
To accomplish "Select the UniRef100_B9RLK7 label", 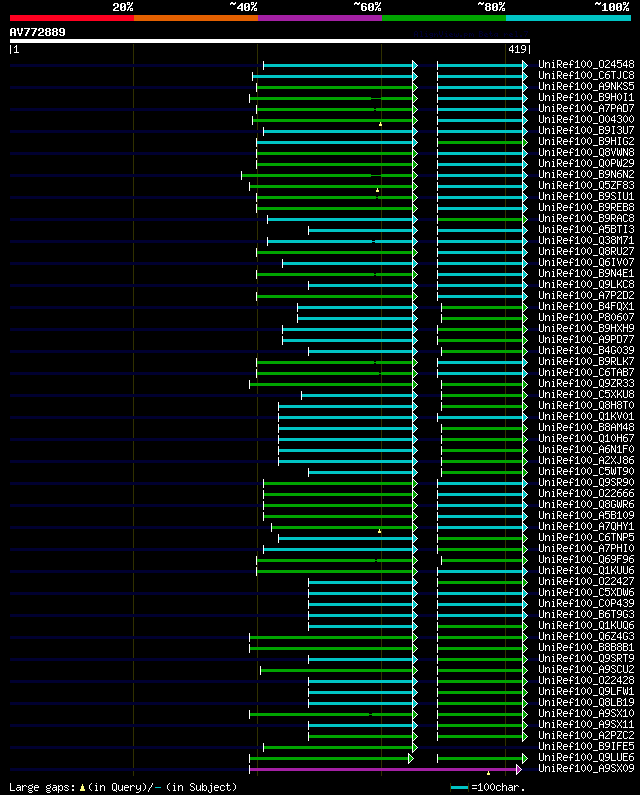I will (586, 362).
